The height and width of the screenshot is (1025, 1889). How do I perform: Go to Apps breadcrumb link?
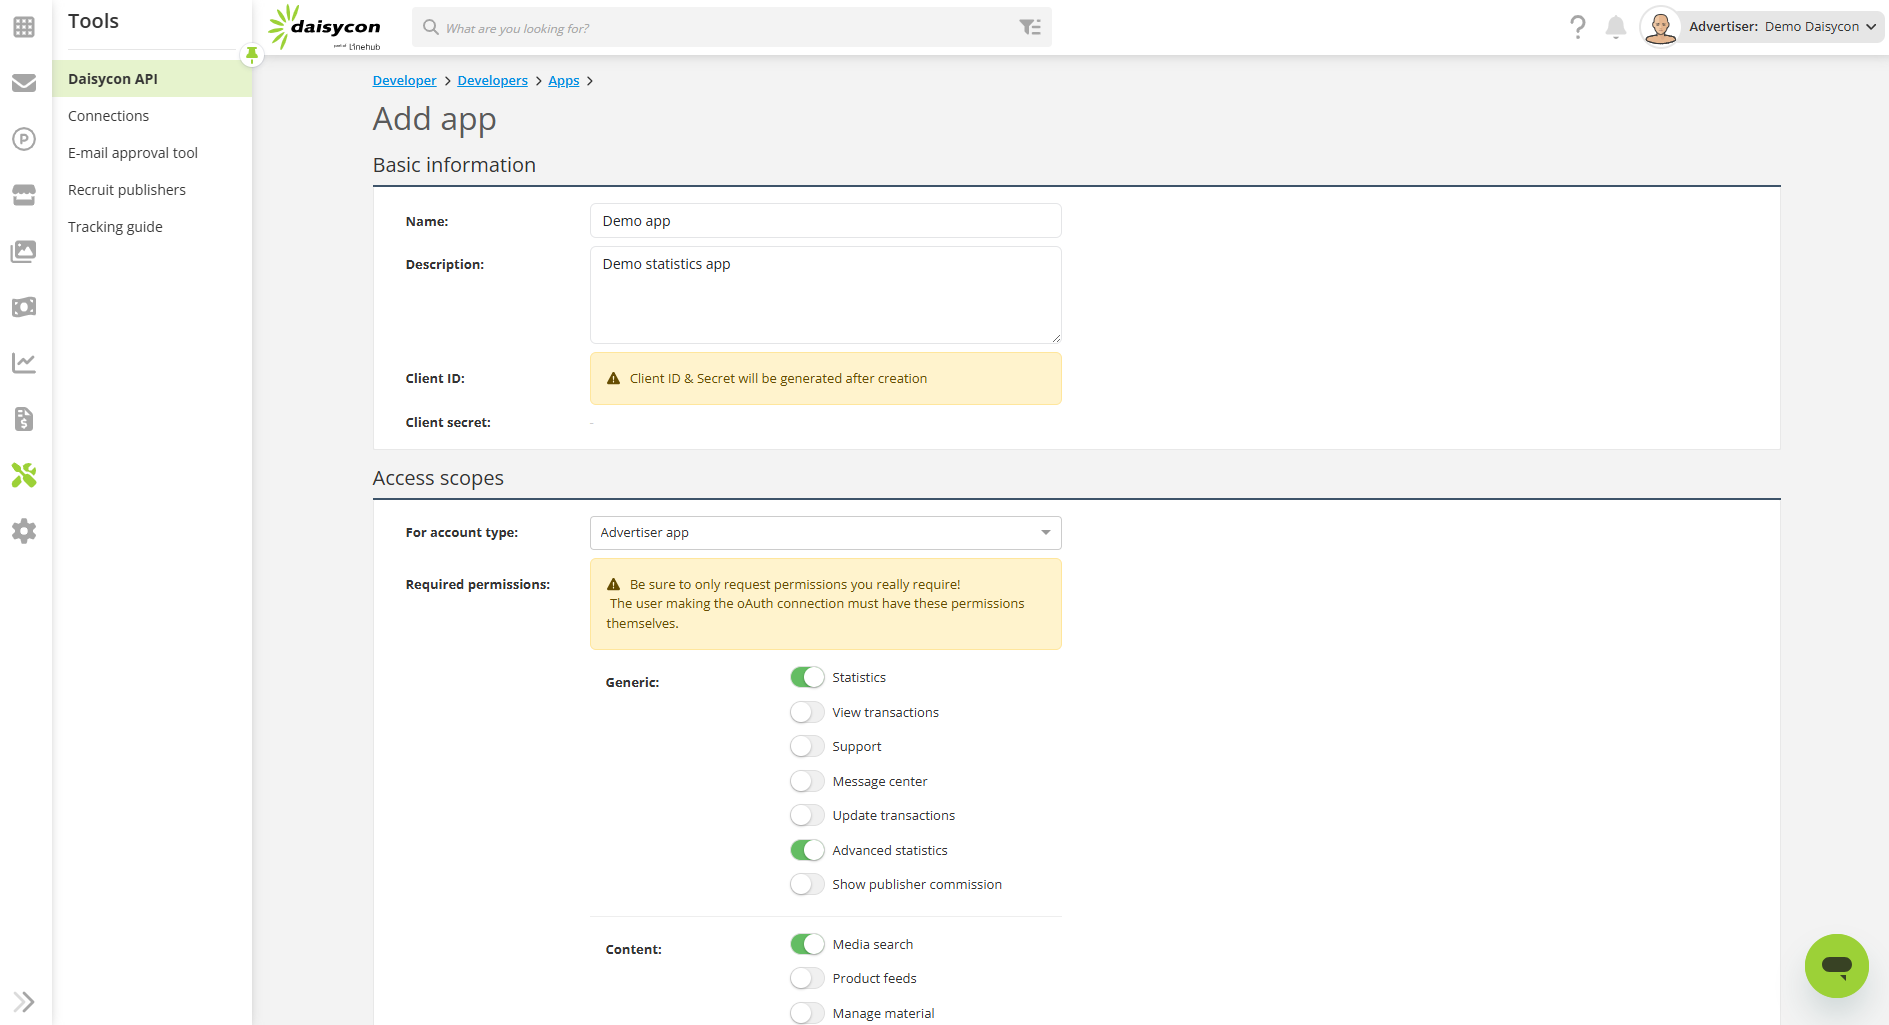coord(563,81)
